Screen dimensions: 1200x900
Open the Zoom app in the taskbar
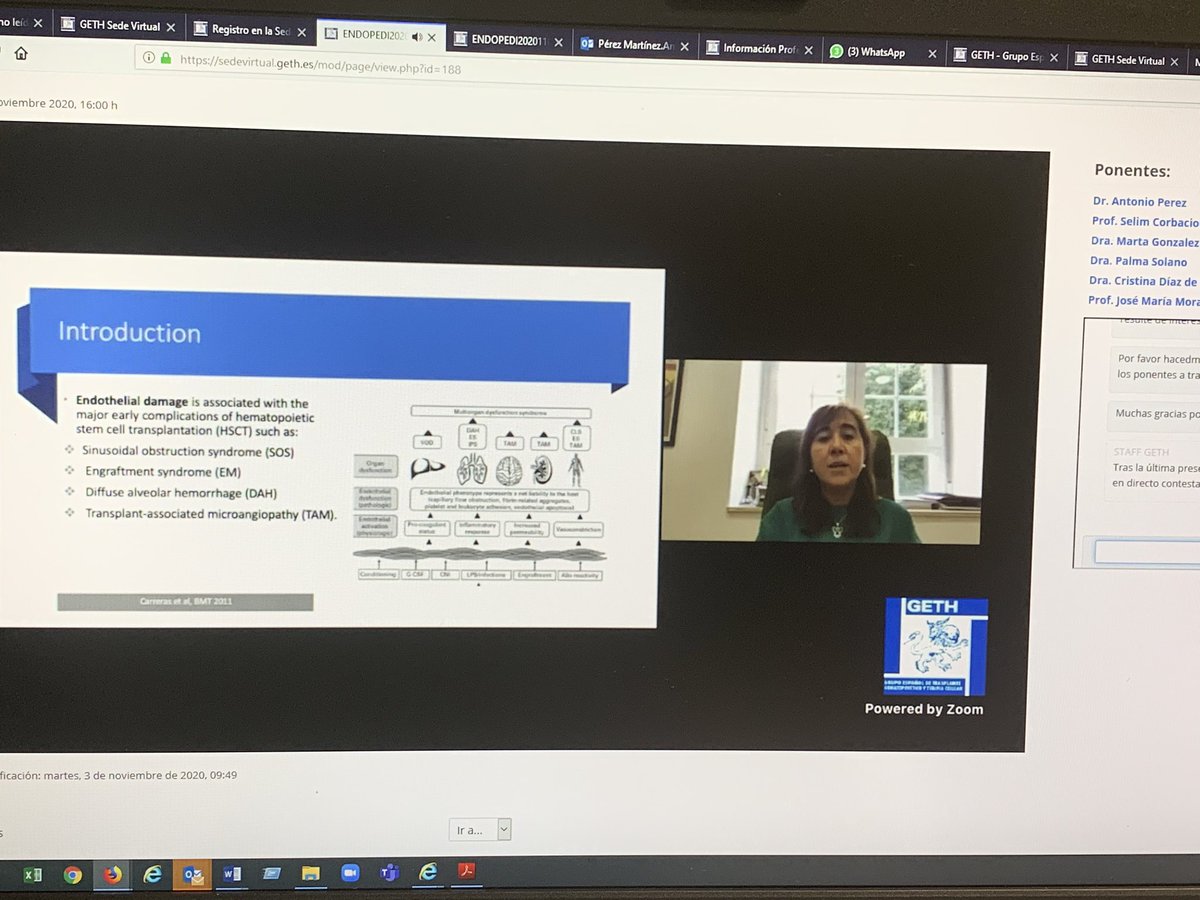coord(350,873)
